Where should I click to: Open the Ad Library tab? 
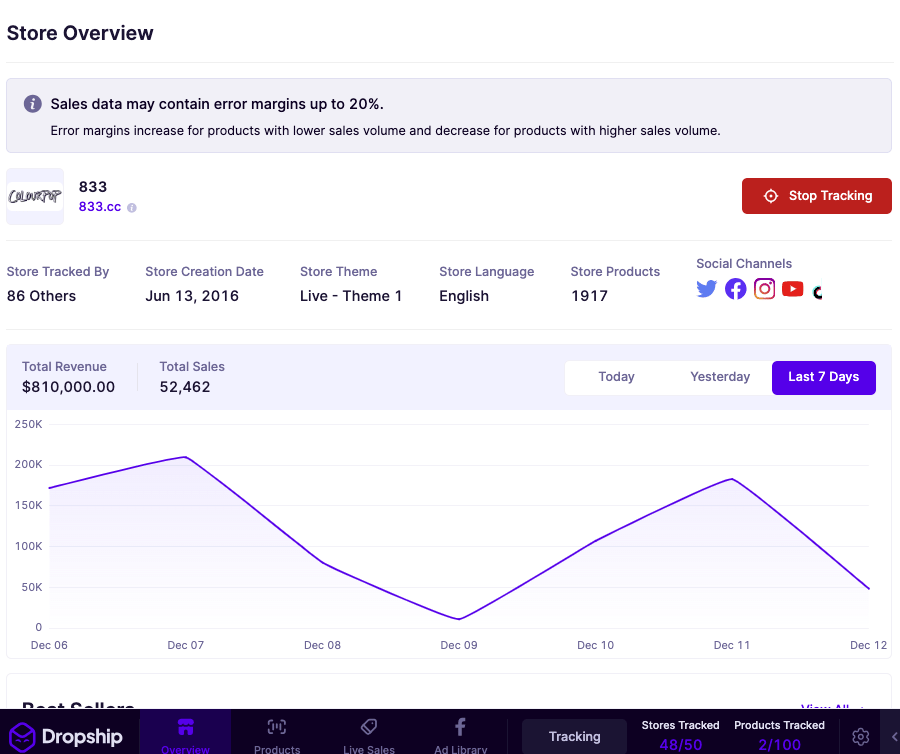pos(460,736)
